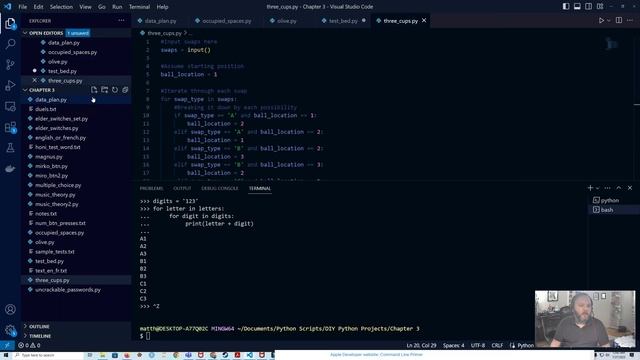This screenshot has height=360, width=640.
Task: Expand the Outline section
Action: pyautogui.click(x=39, y=327)
